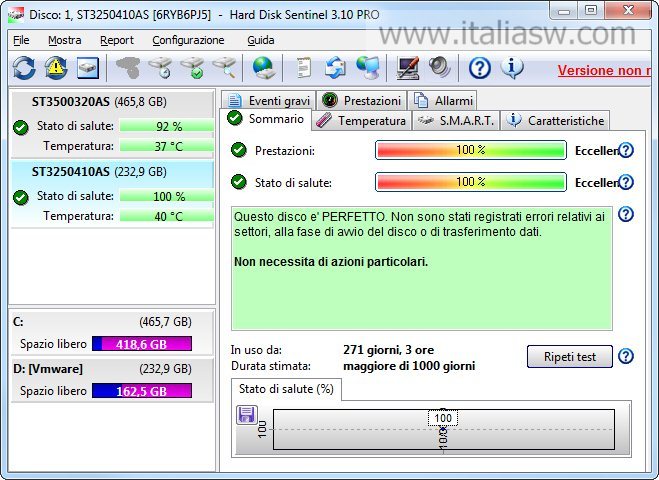Viewport: 659px width, 480px height.
Task: Click the 37 °C temperature bar
Action: pyautogui.click(x=167, y=146)
